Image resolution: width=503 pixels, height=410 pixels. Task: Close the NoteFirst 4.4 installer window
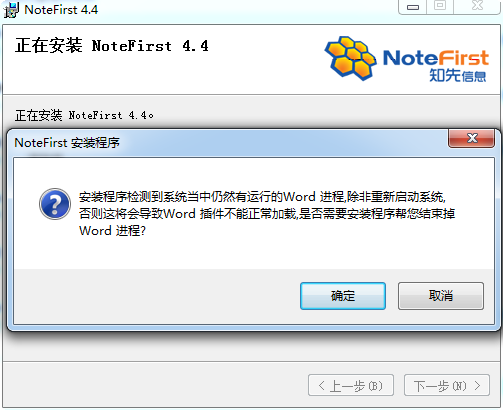coord(477,7)
